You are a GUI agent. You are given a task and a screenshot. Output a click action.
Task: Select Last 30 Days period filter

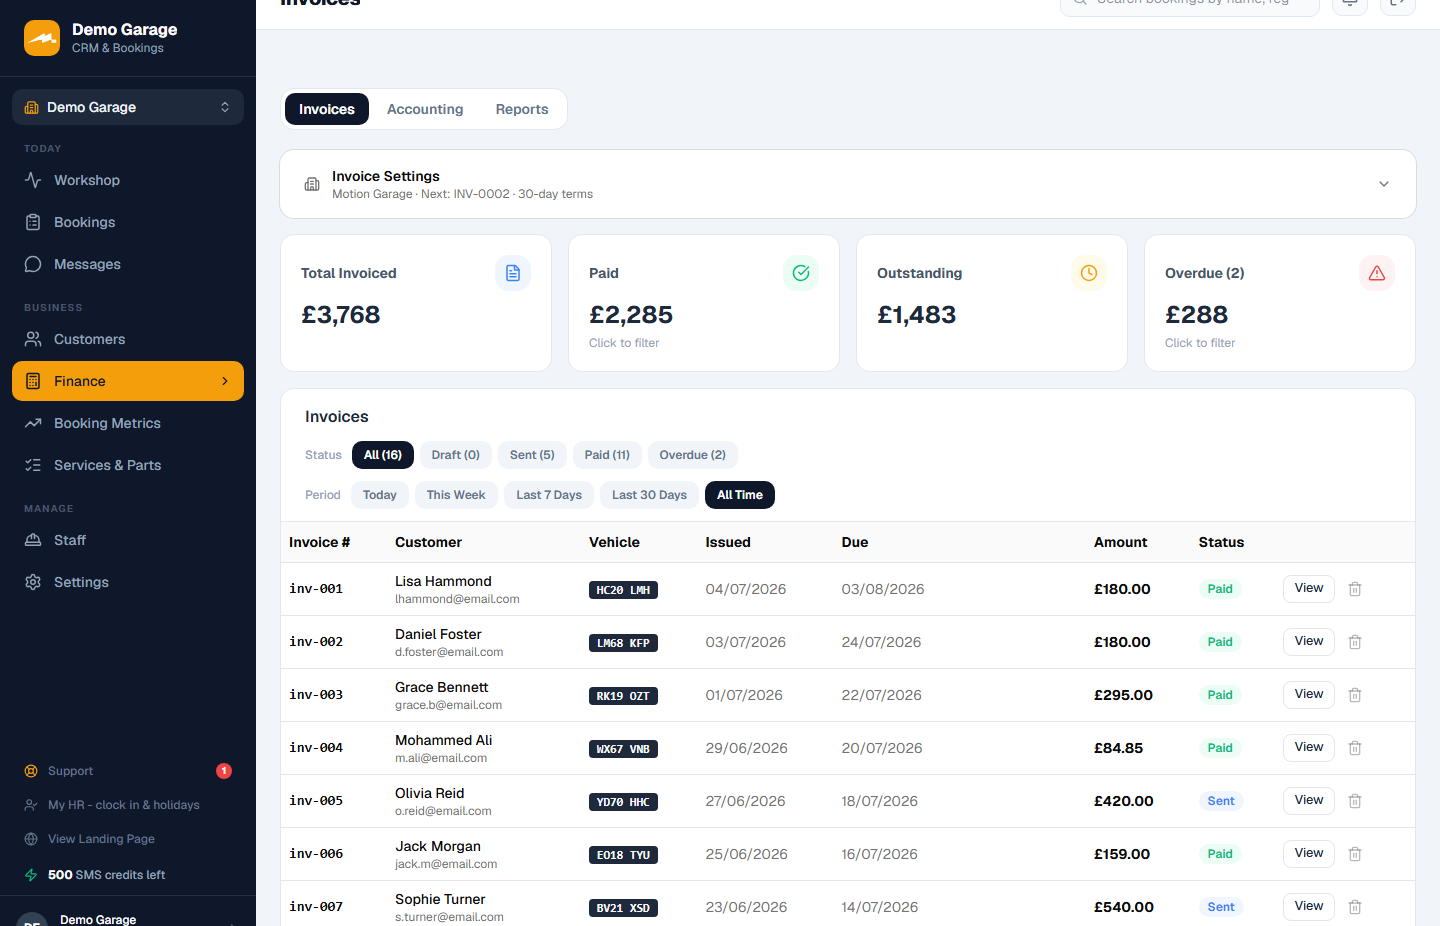[x=650, y=495]
